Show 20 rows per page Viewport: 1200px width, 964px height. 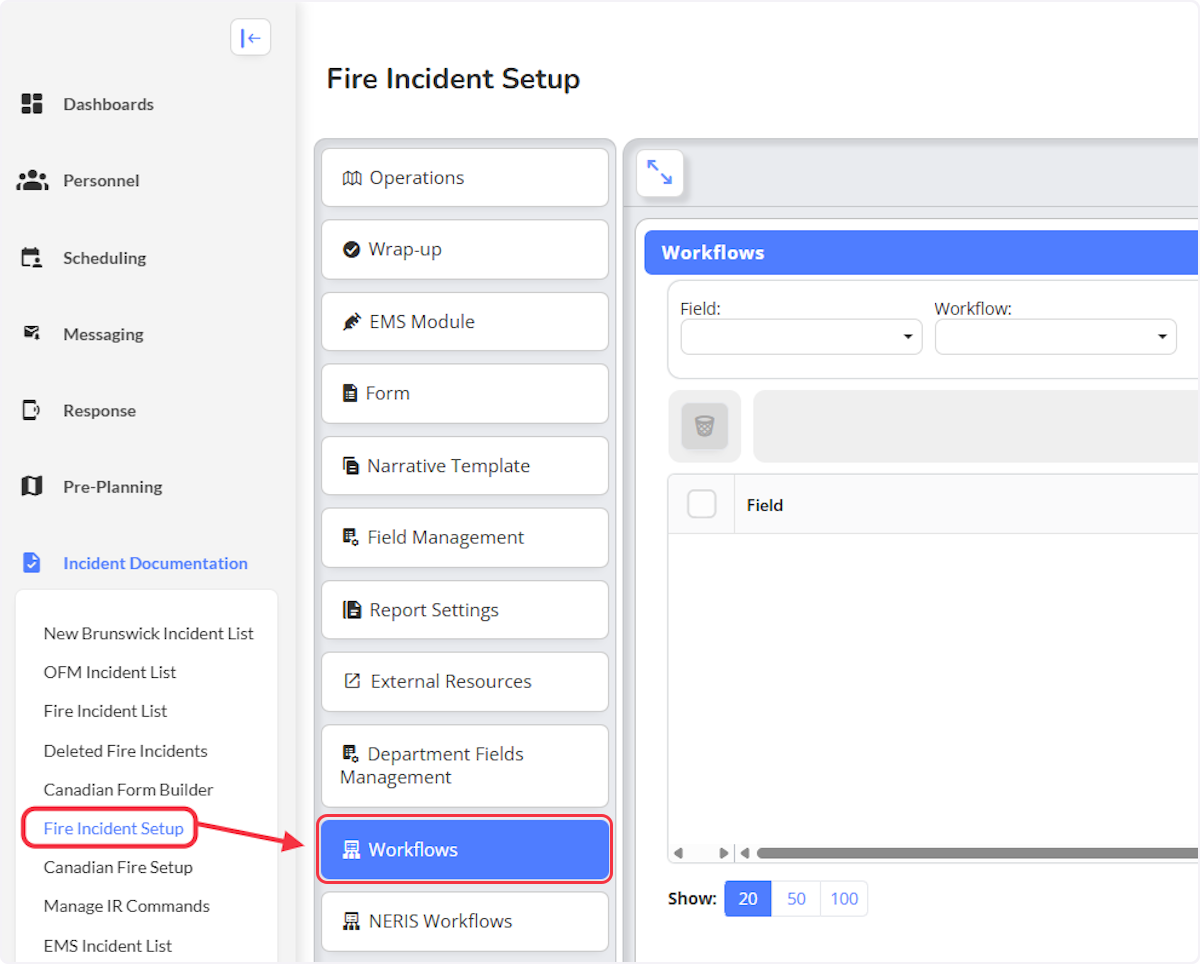748,899
